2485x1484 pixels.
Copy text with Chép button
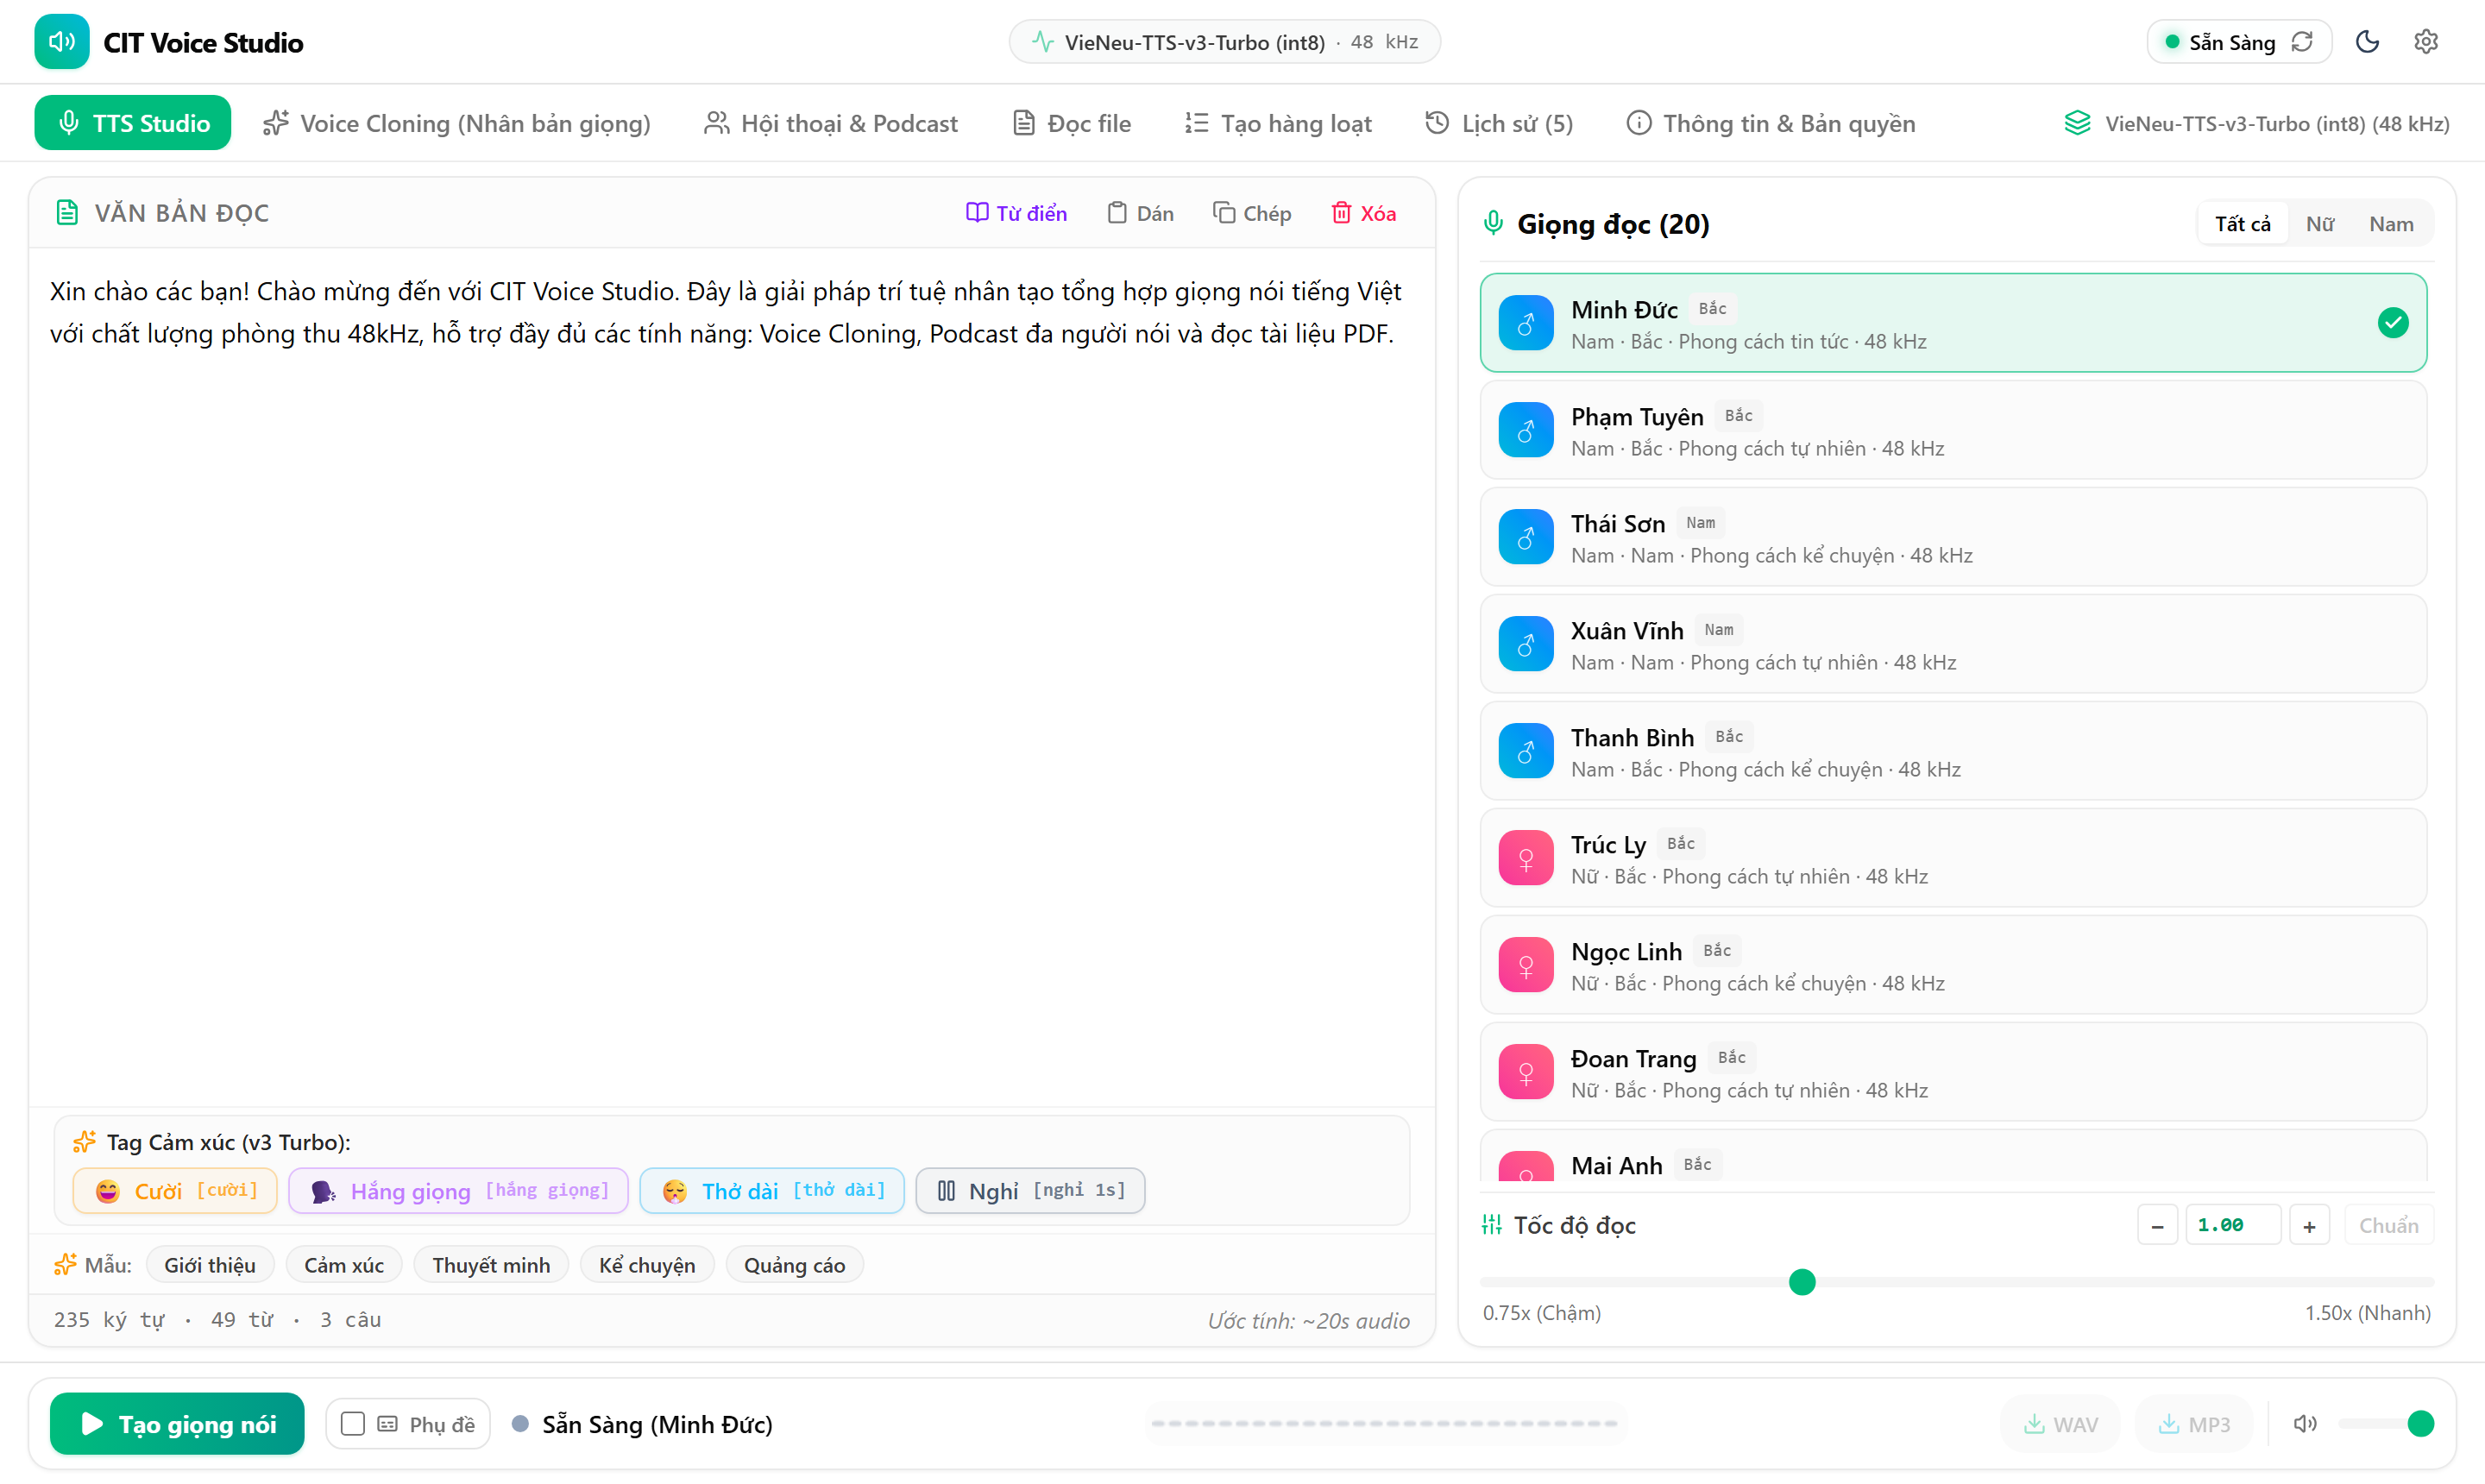coord(1252,213)
